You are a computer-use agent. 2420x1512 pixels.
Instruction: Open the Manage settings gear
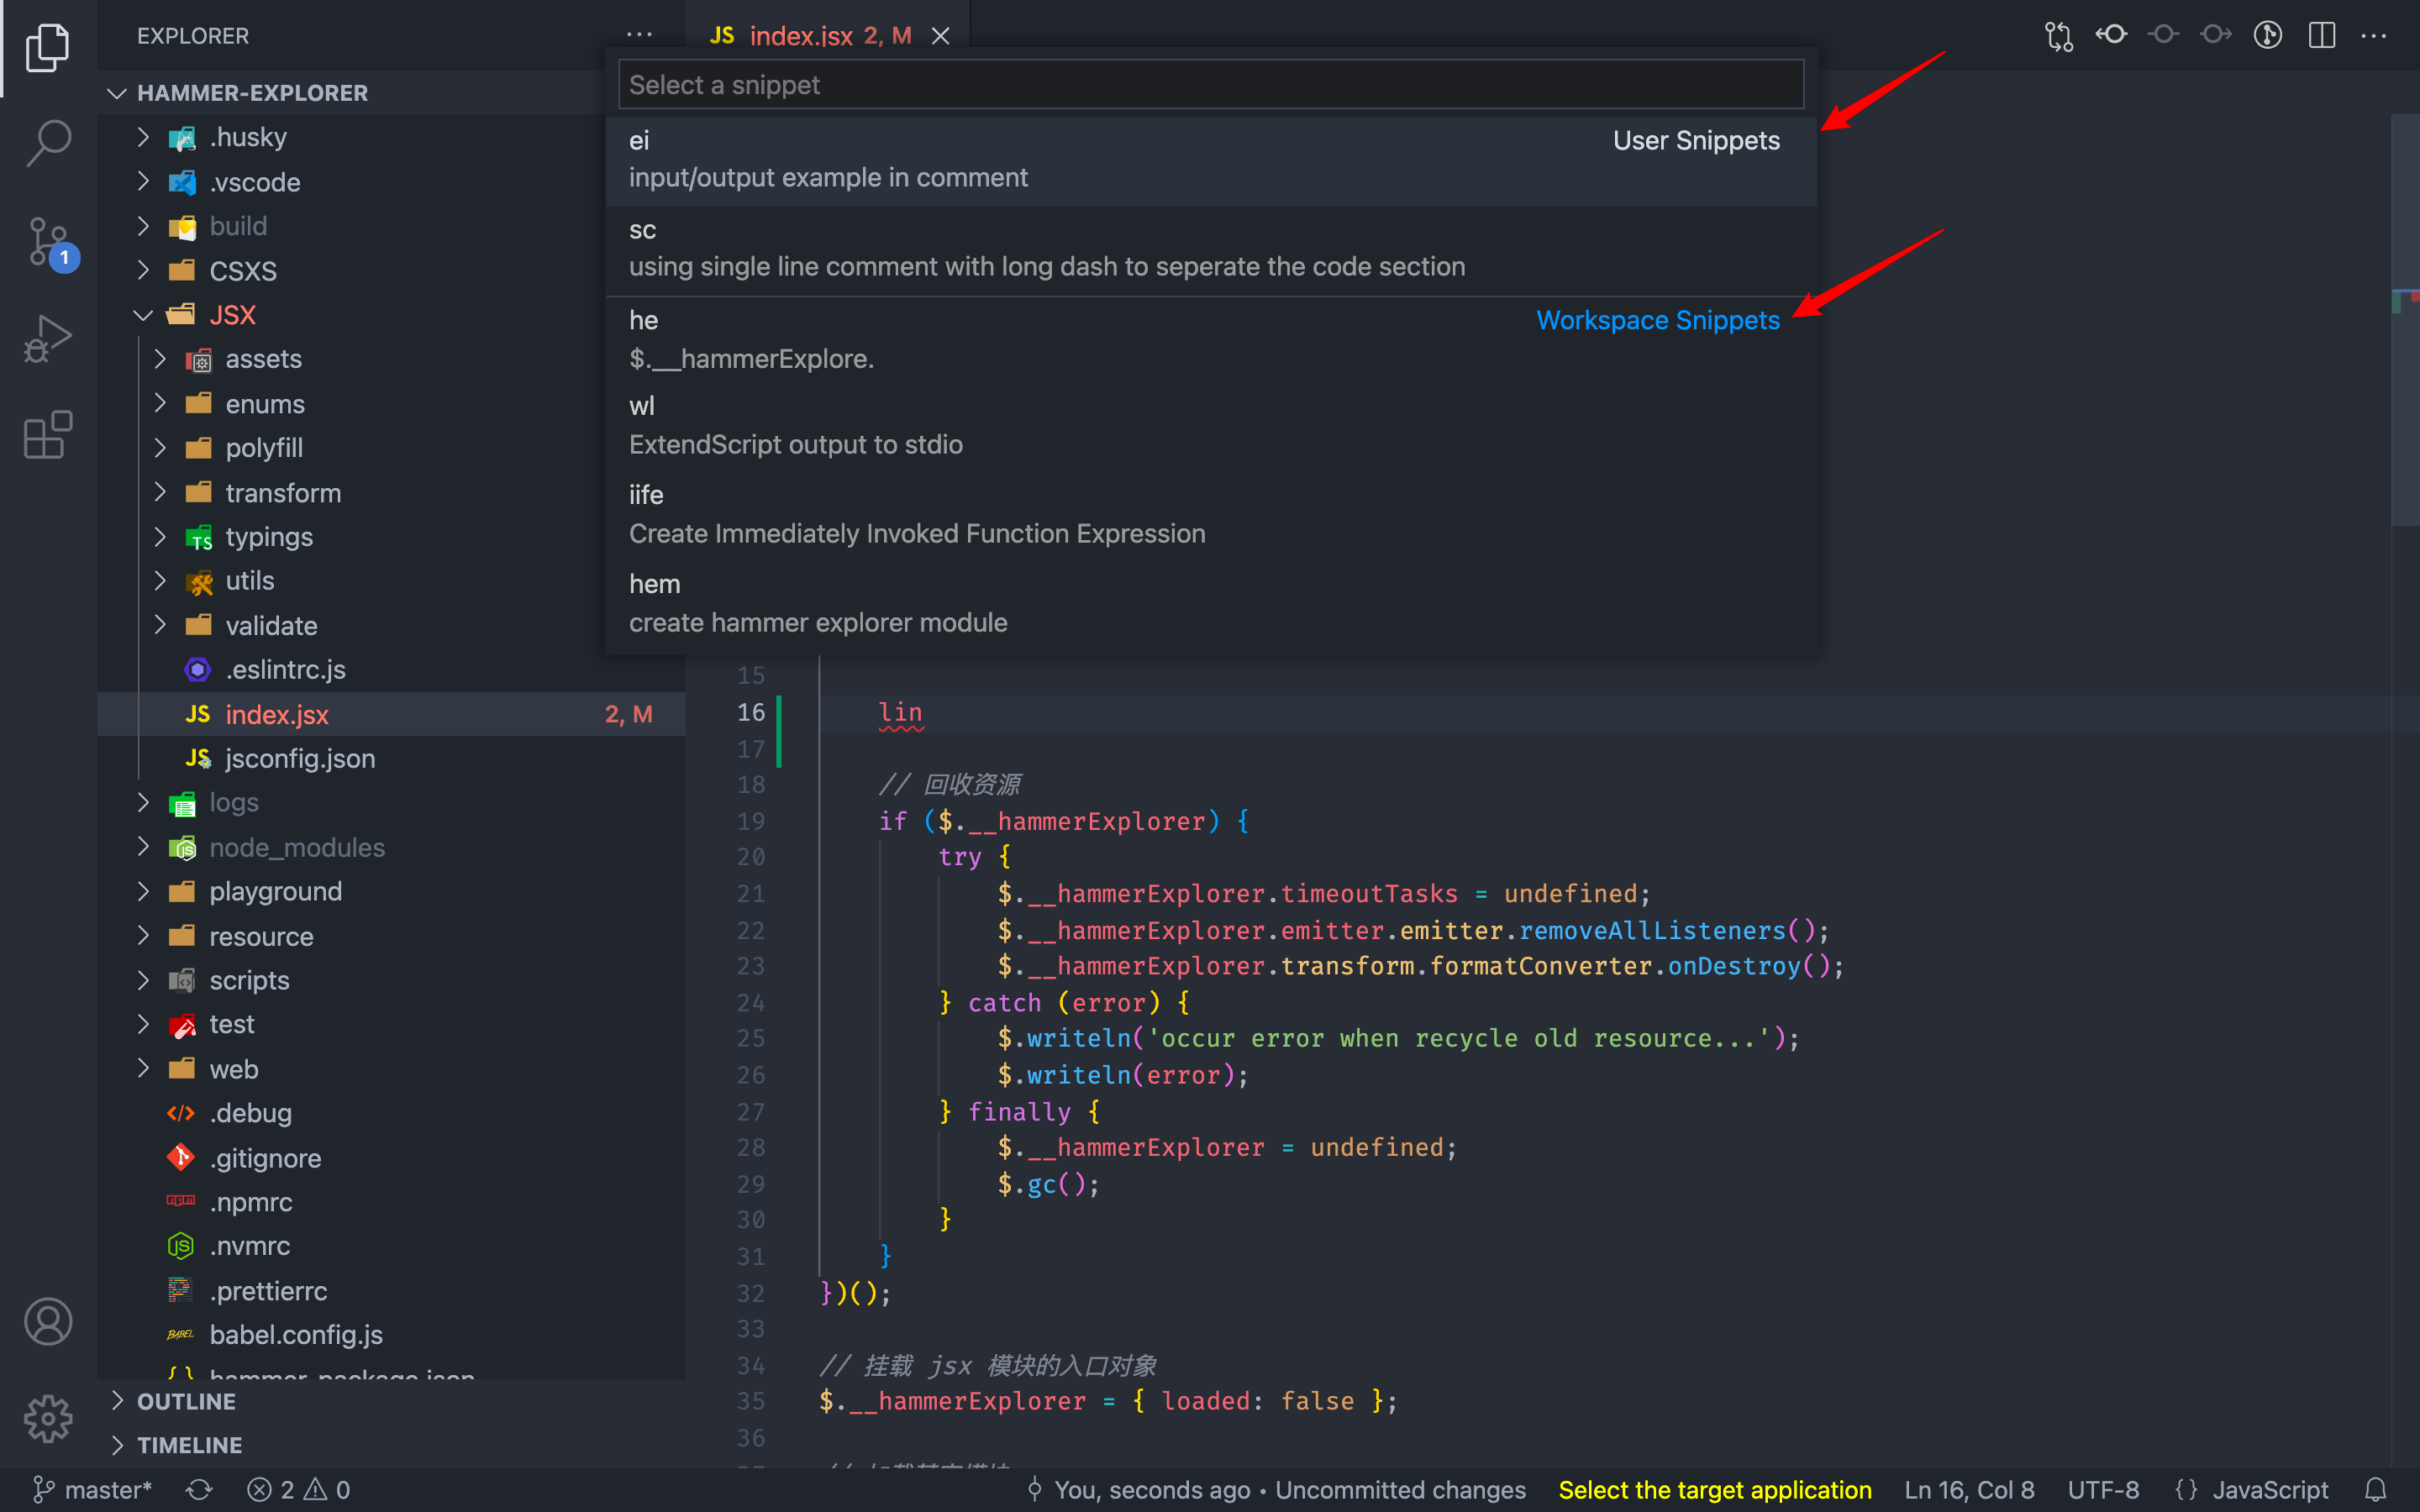point(48,1418)
